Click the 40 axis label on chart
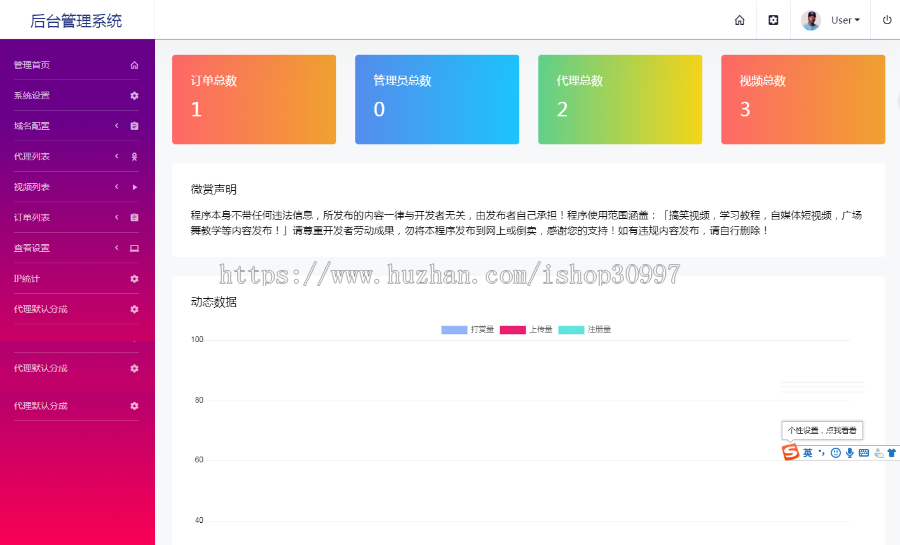This screenshot has height=545, width=900. (x=199, y=520)
